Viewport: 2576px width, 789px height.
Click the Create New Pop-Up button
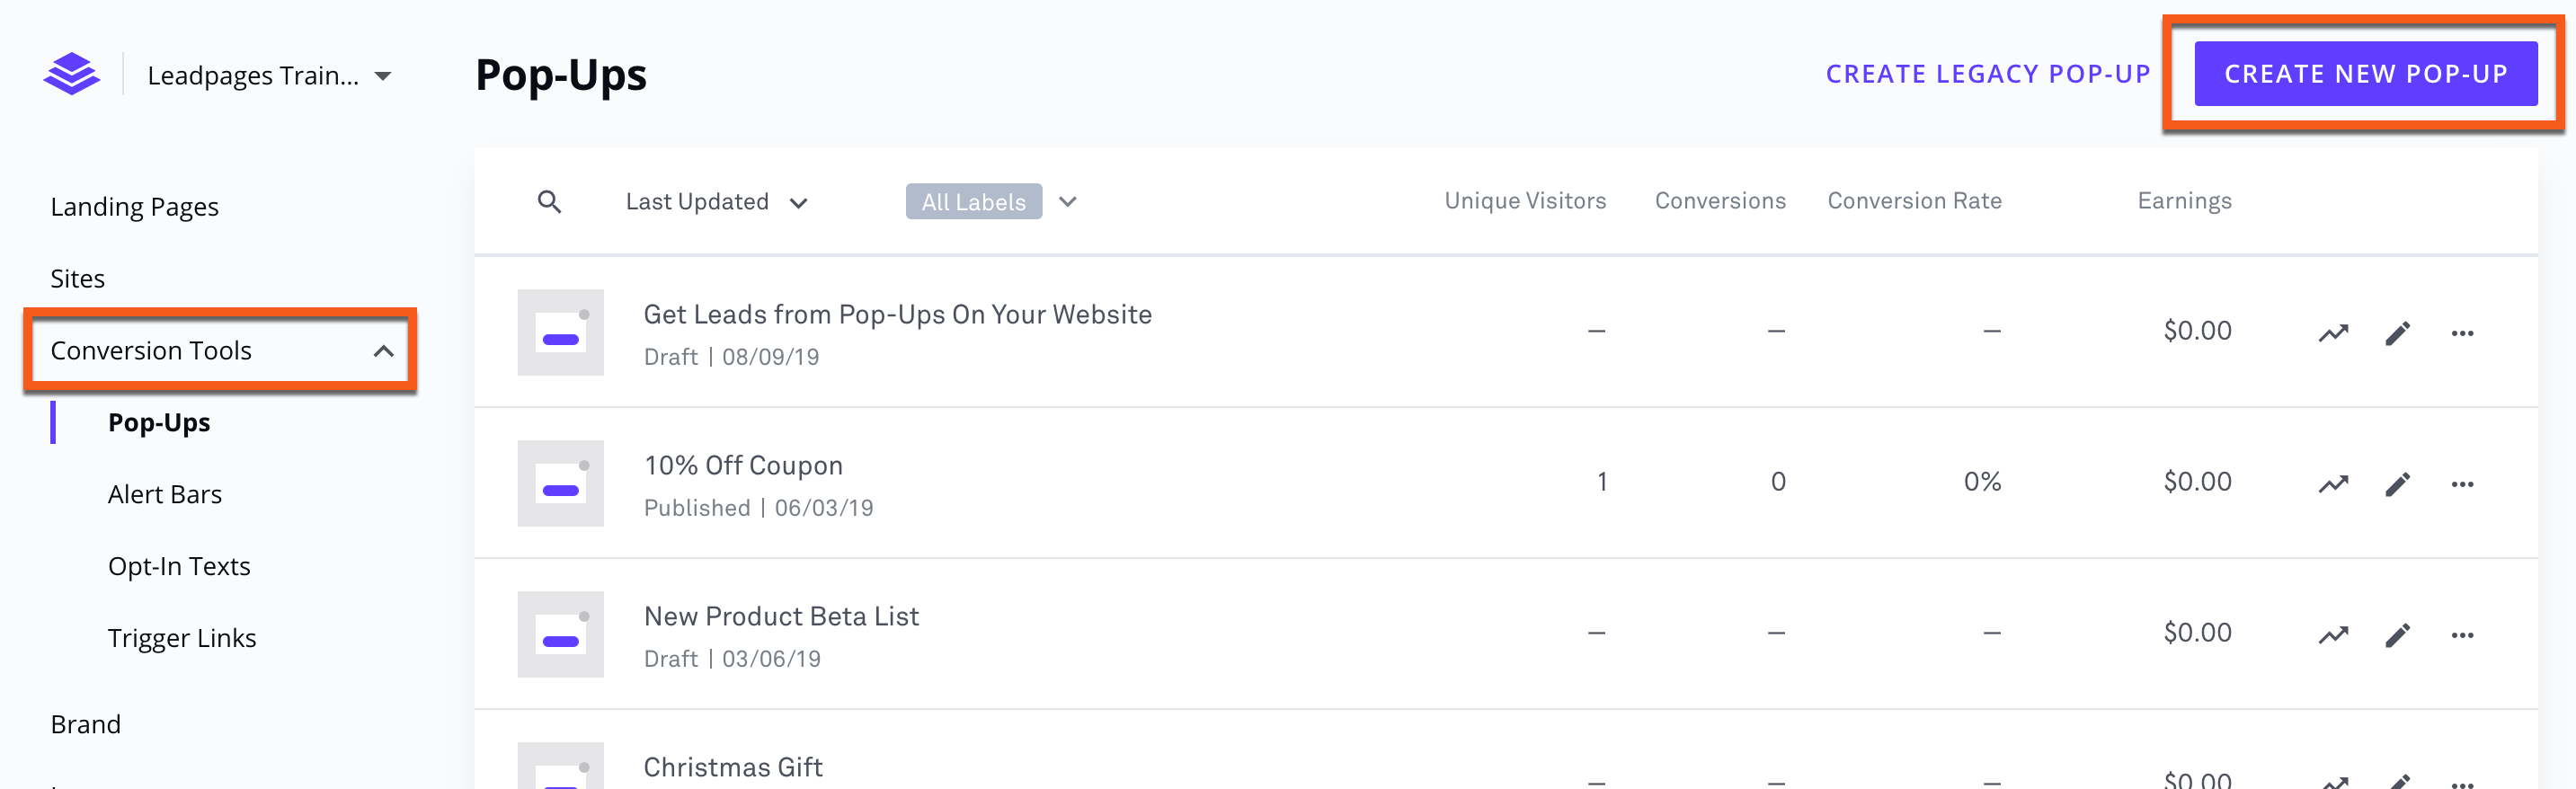(x=2363, y=73)
